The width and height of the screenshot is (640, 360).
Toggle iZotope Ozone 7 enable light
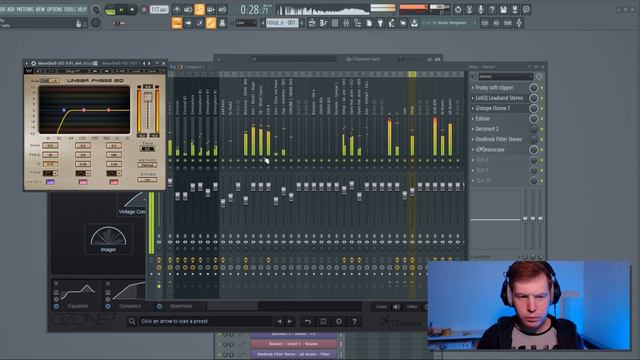(542, 108)
